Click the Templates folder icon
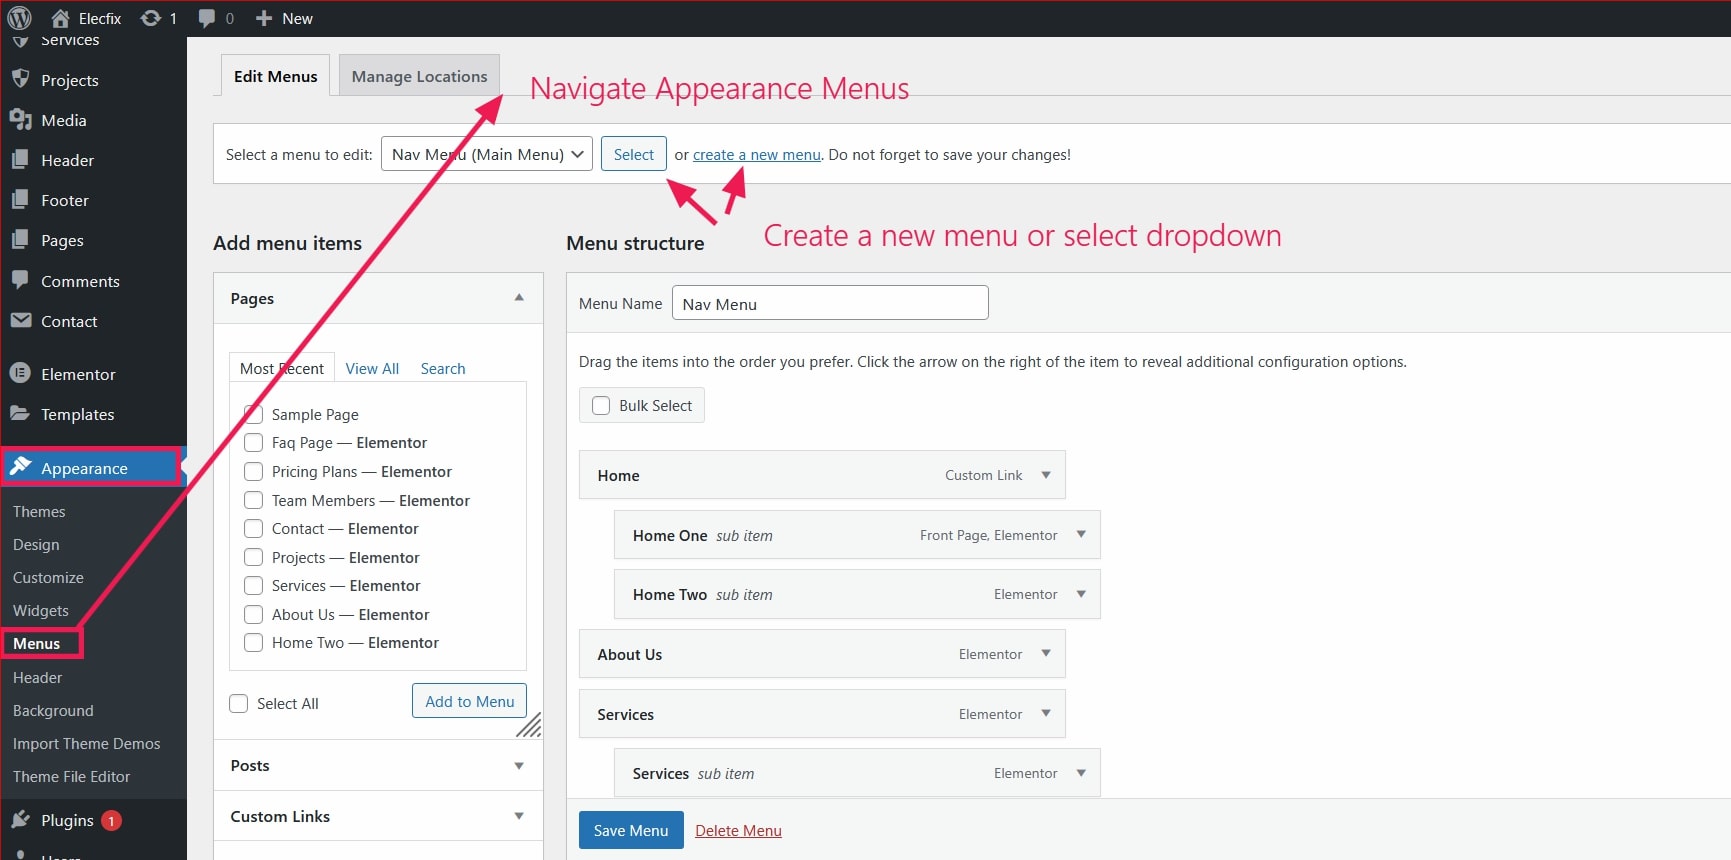 [20, 413]
